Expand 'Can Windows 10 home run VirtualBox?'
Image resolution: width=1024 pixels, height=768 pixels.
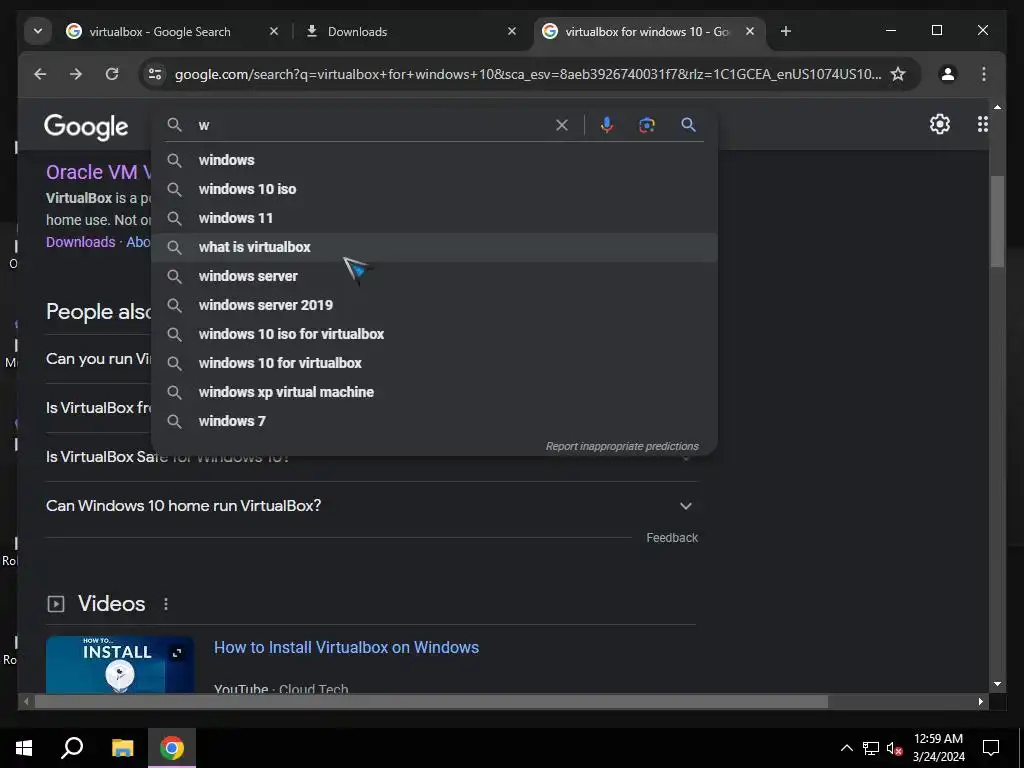pos(372,505)
